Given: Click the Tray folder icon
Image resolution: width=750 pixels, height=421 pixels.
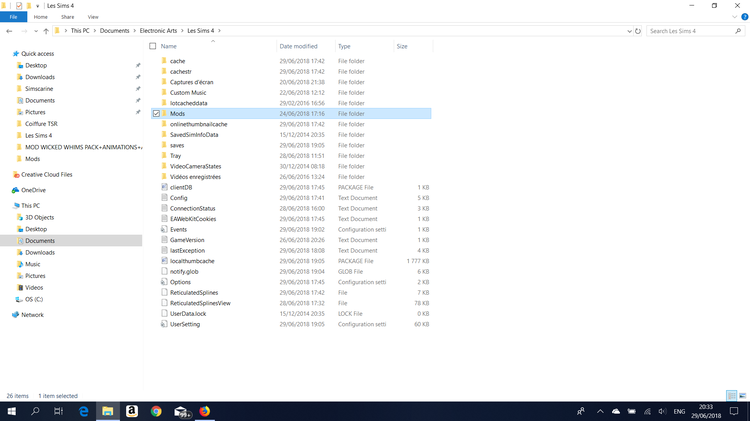Looking at the screenshot, I should click(x=165, y=155).
